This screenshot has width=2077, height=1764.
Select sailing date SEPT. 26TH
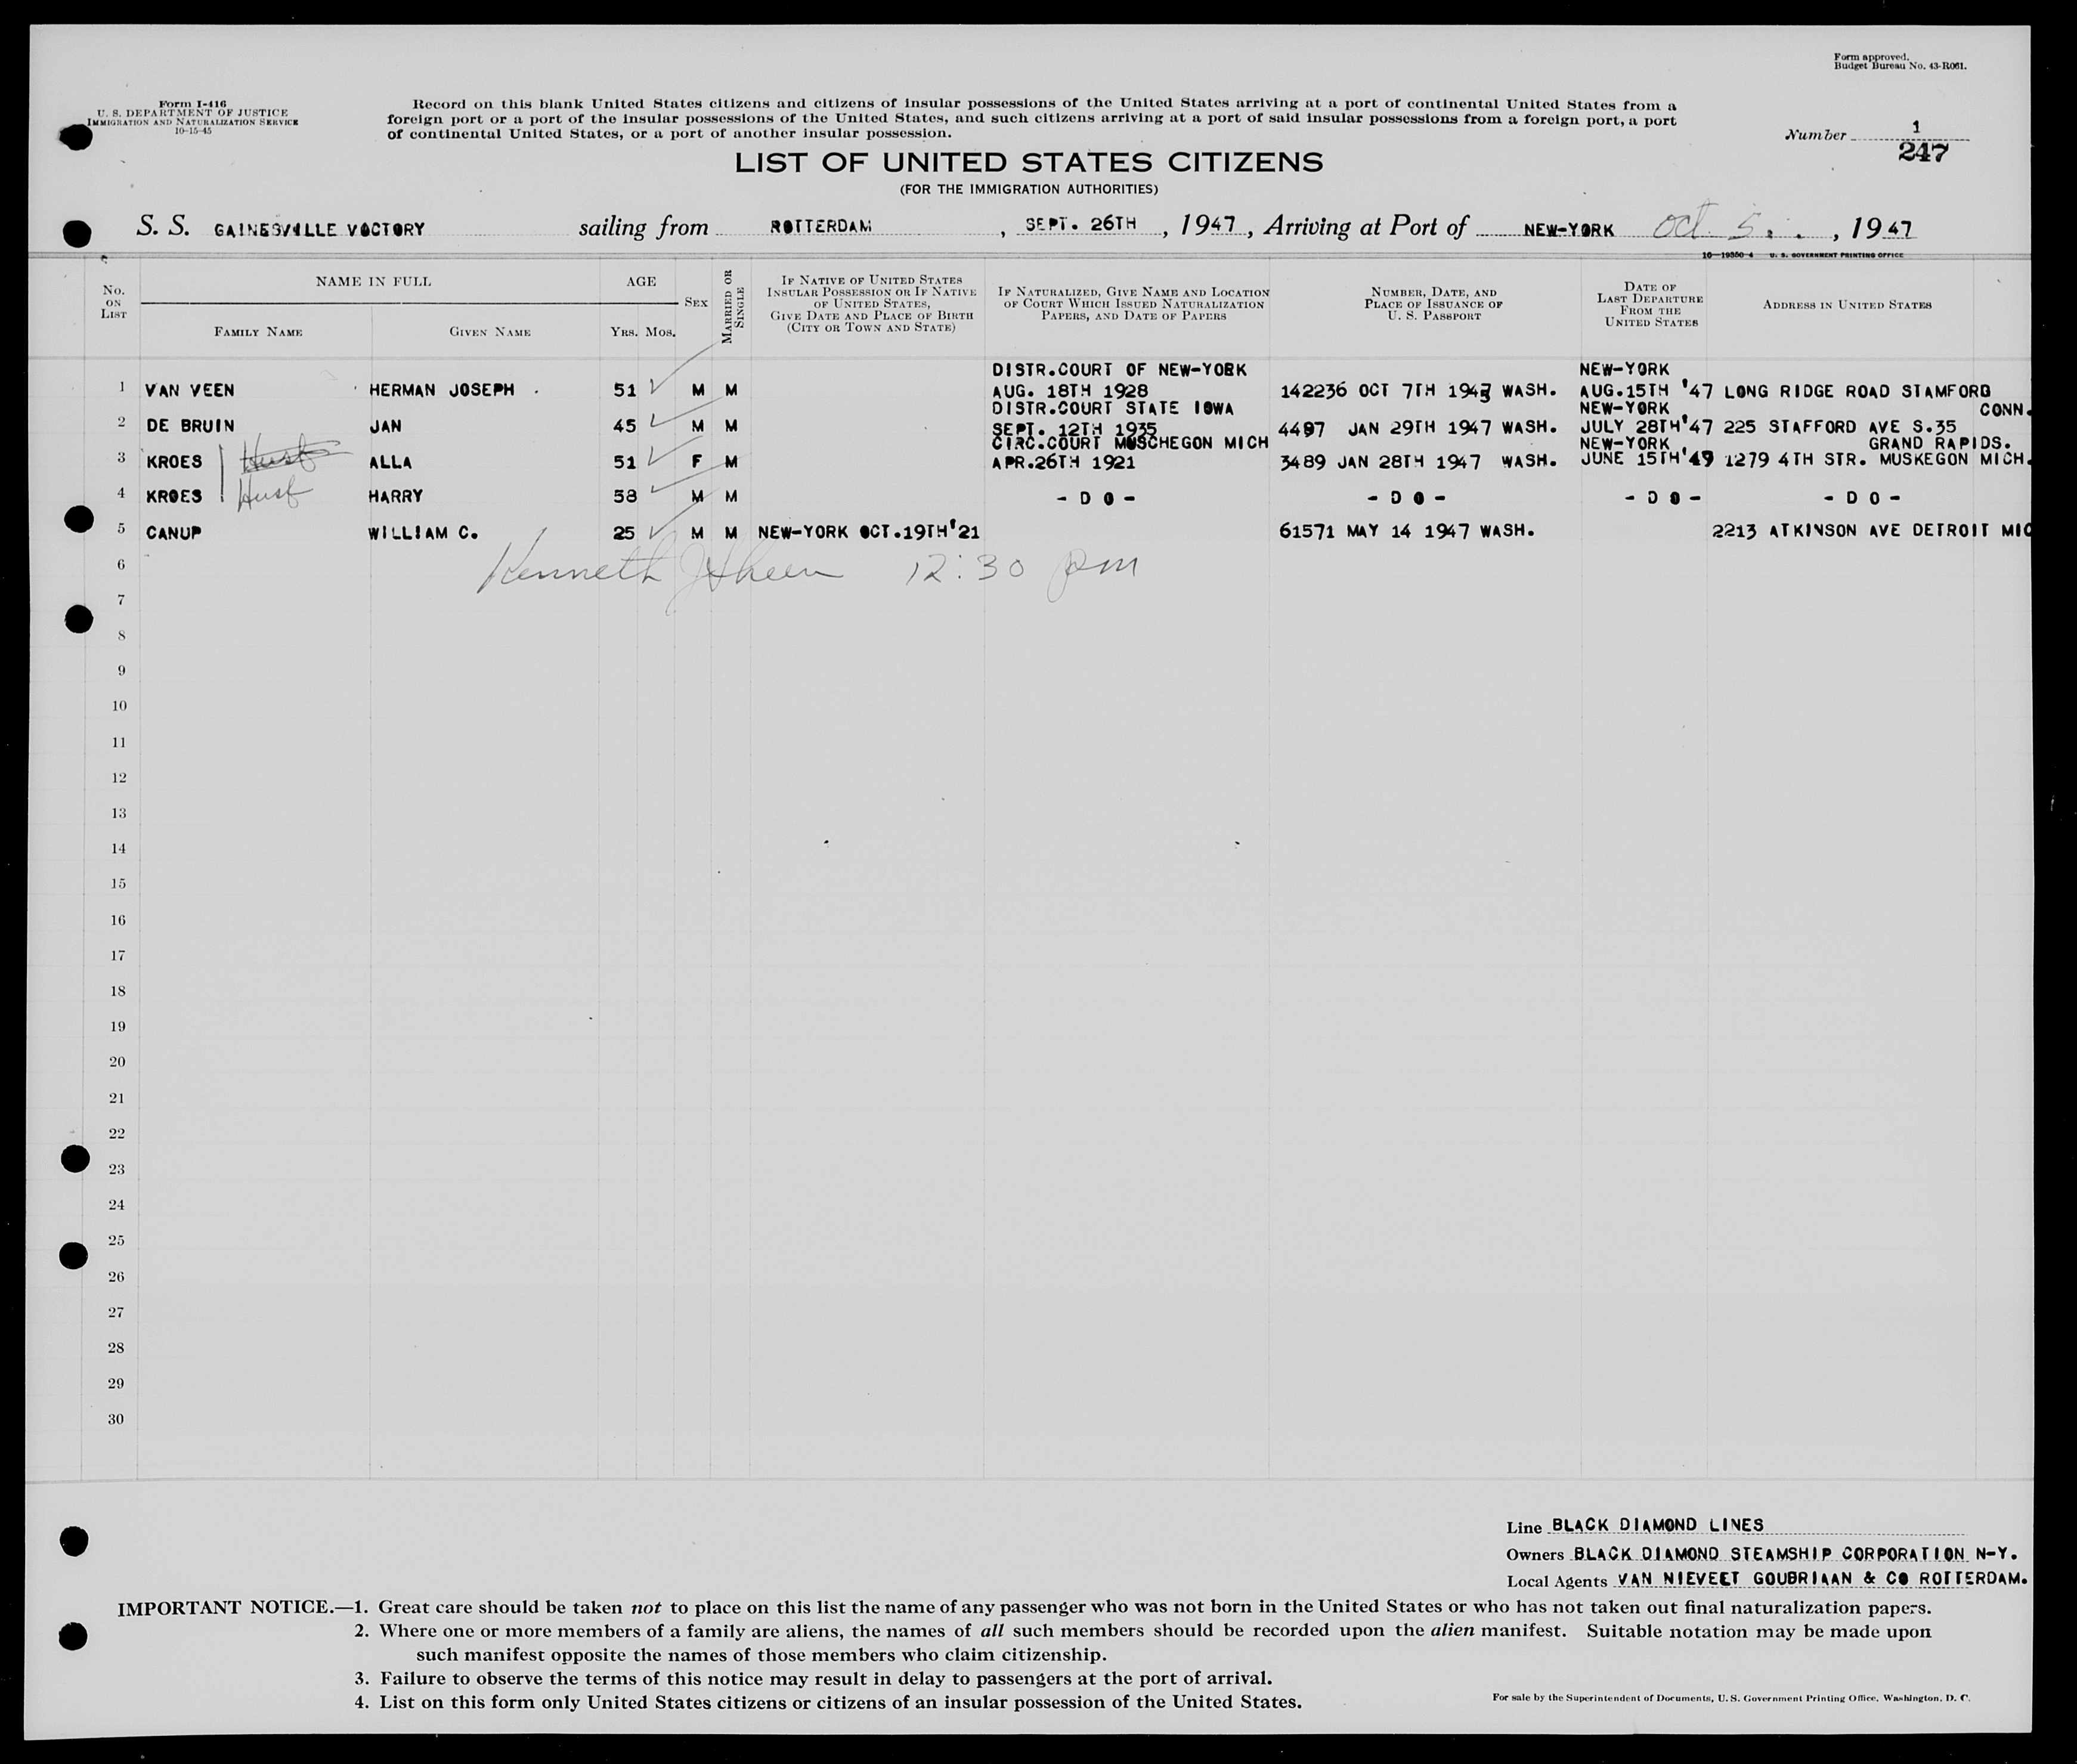tap(1081, 225)
